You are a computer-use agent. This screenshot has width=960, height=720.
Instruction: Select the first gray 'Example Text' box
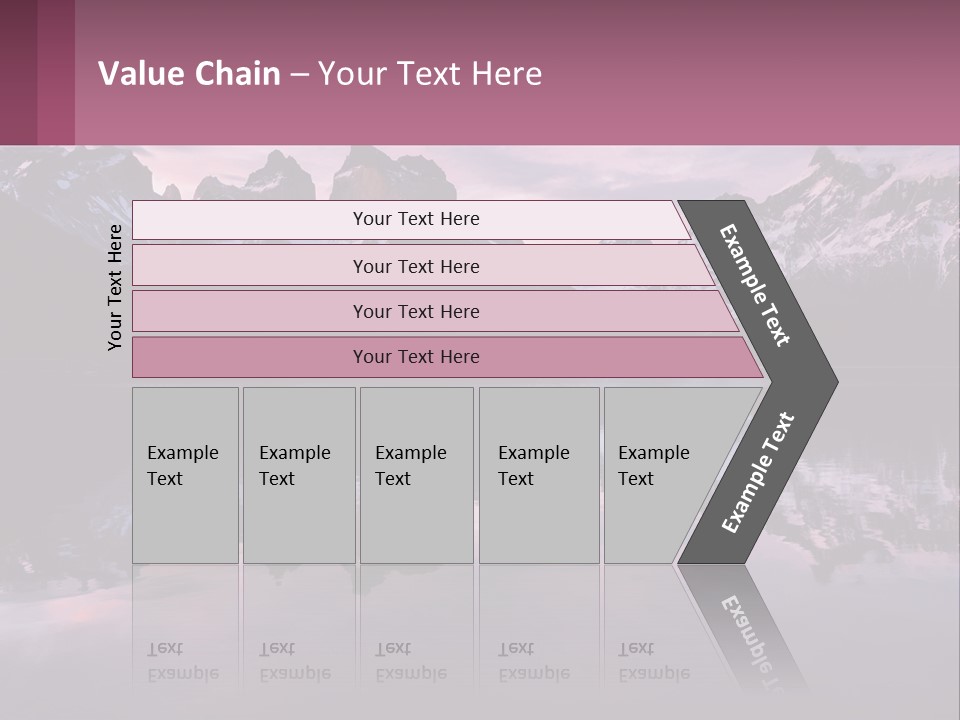(x=186, y=475)
